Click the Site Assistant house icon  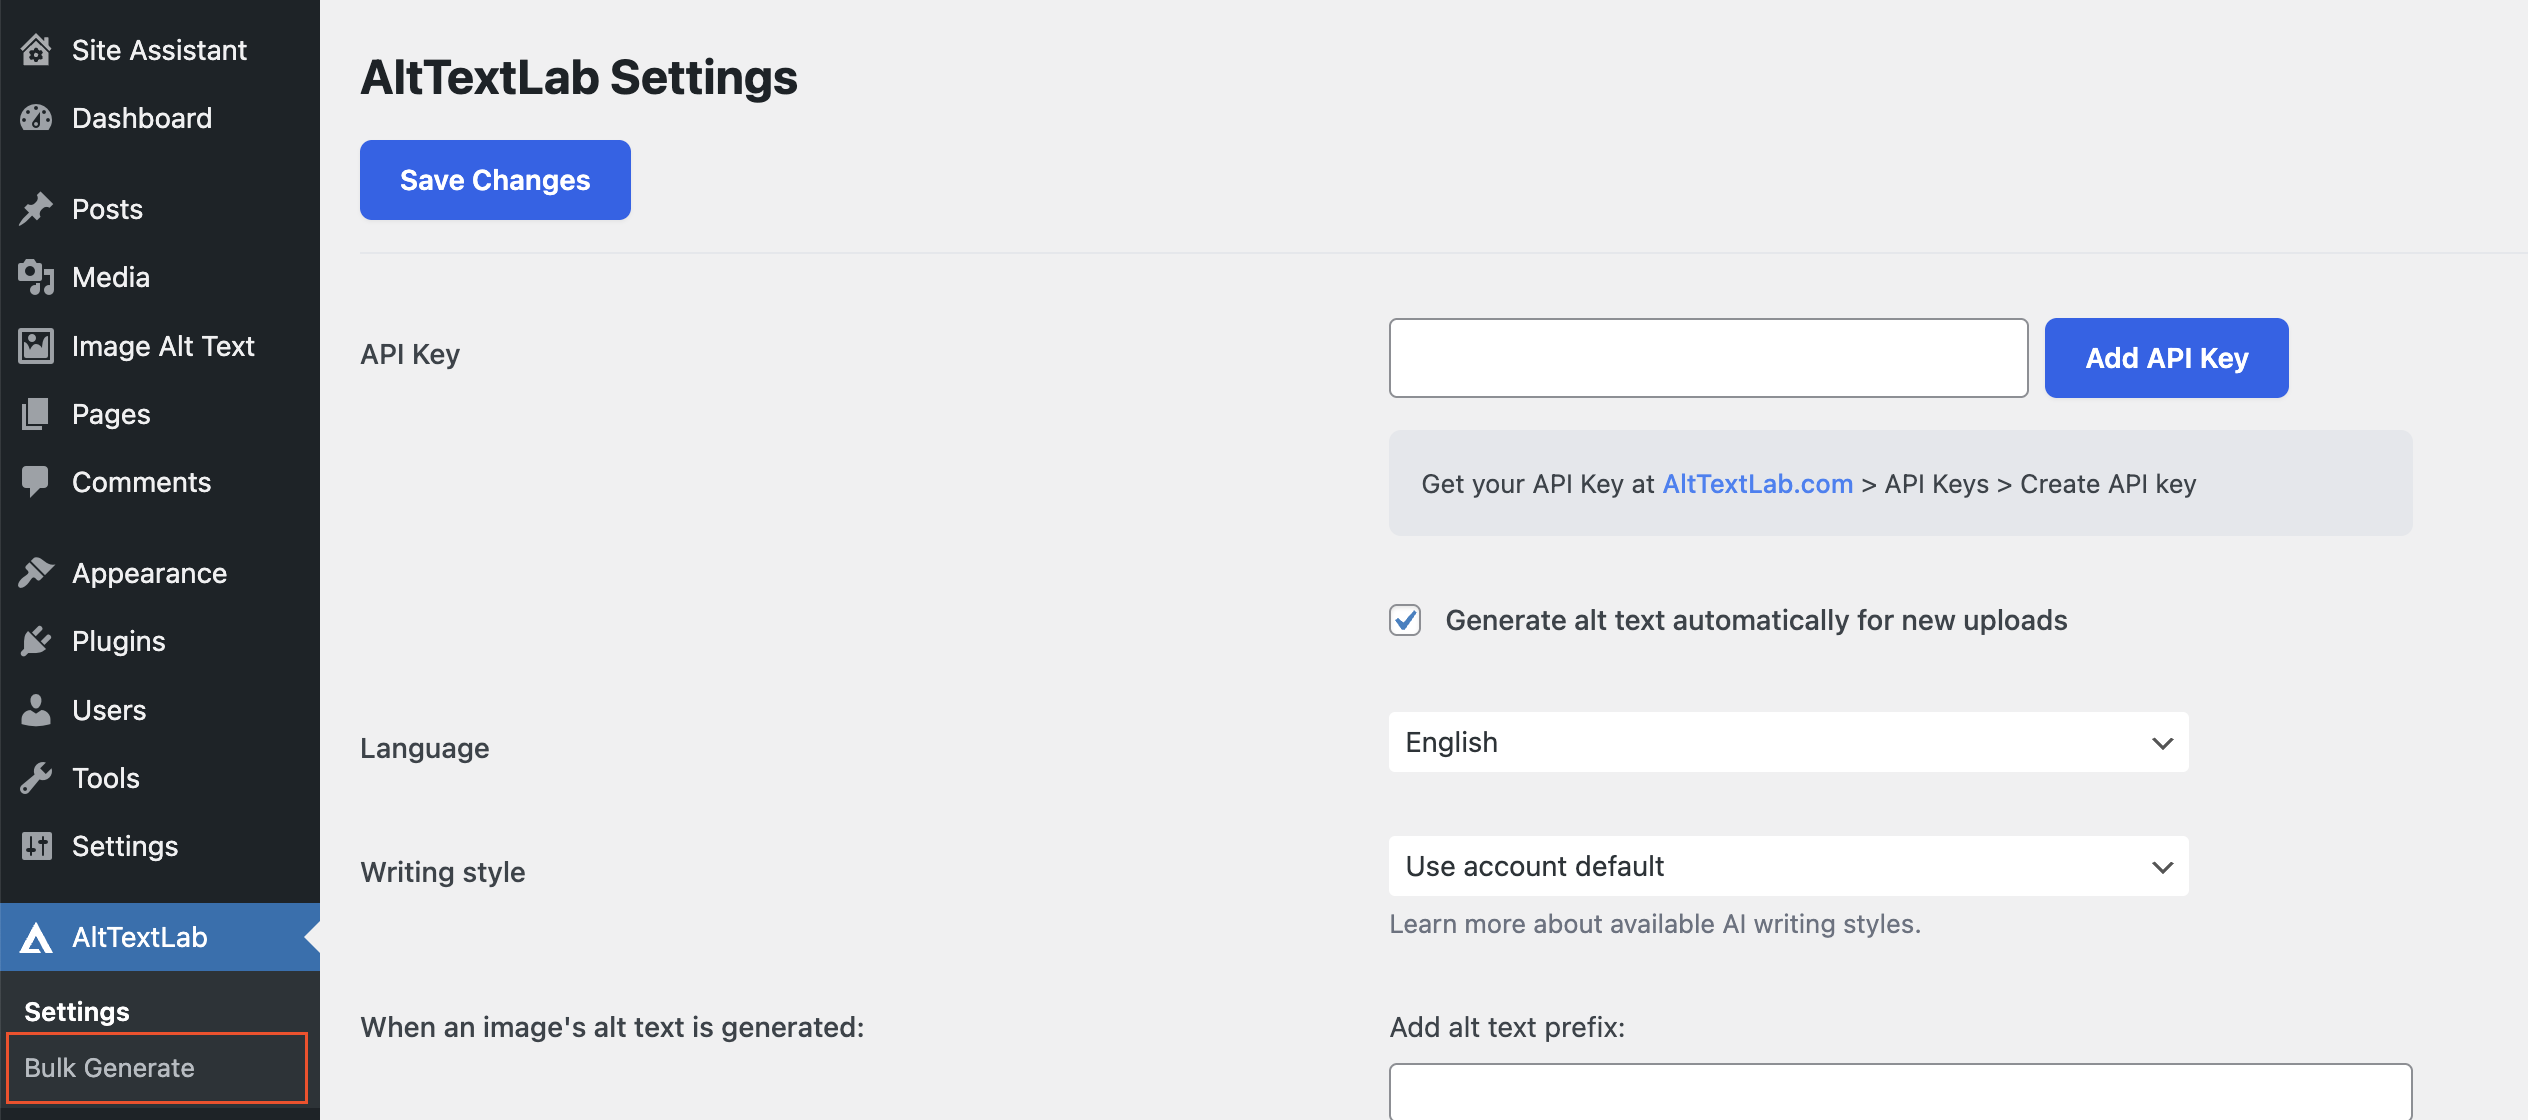(36, 50)
